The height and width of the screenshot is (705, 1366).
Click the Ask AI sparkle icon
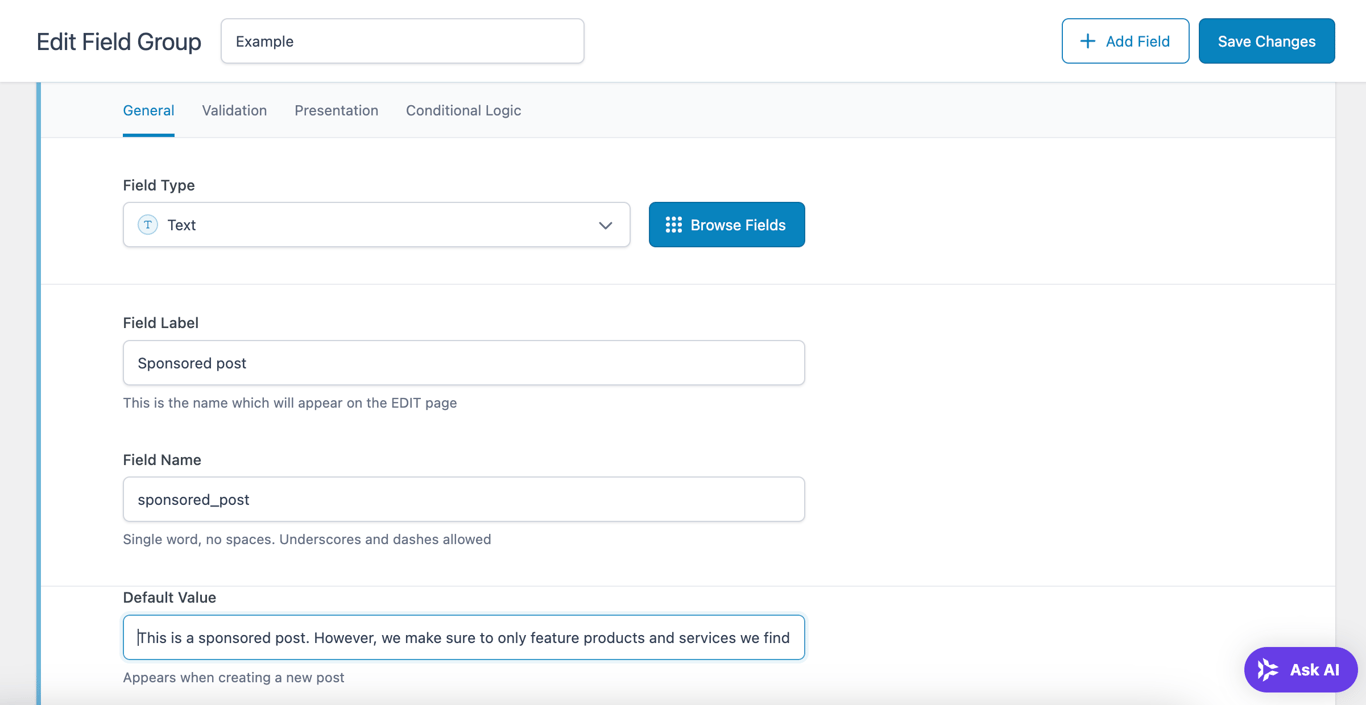point(1266,670)
